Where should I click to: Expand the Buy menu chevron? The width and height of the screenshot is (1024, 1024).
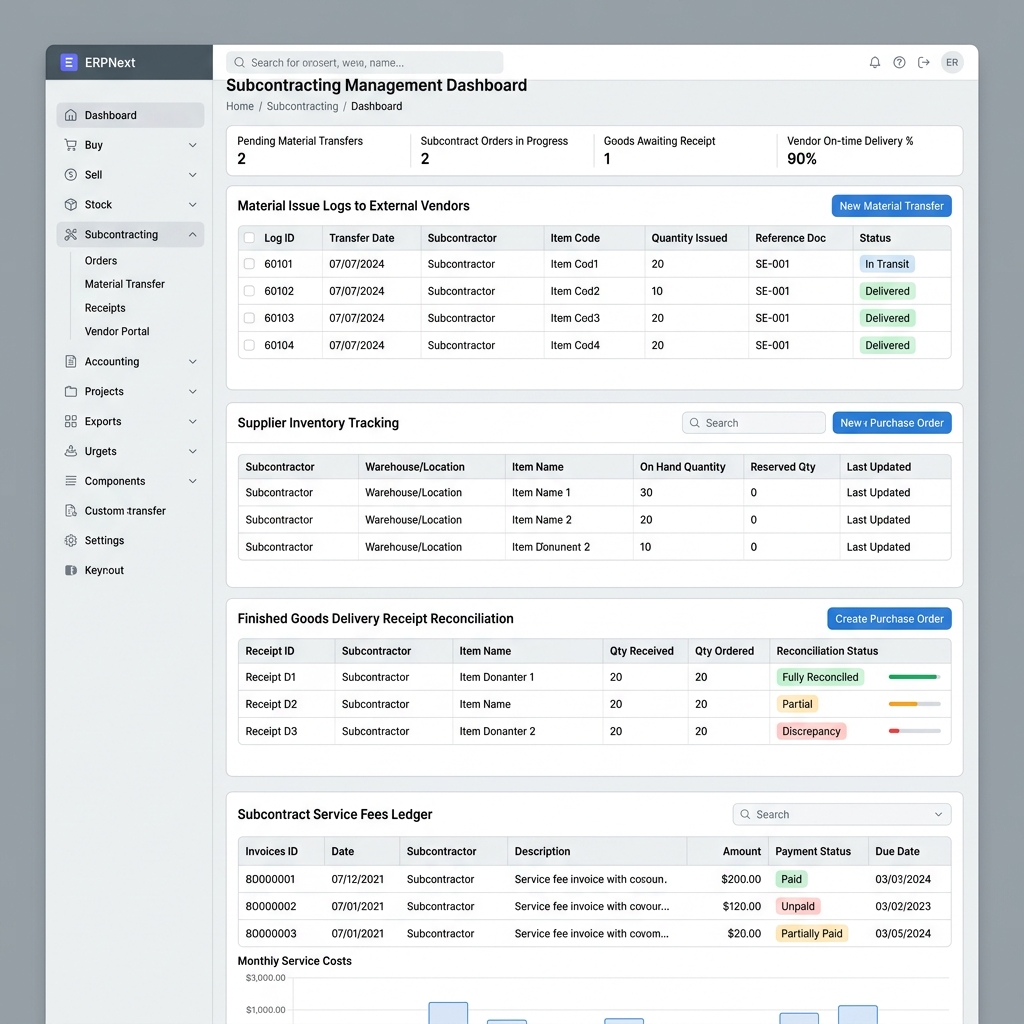click(x=193, y=145)
